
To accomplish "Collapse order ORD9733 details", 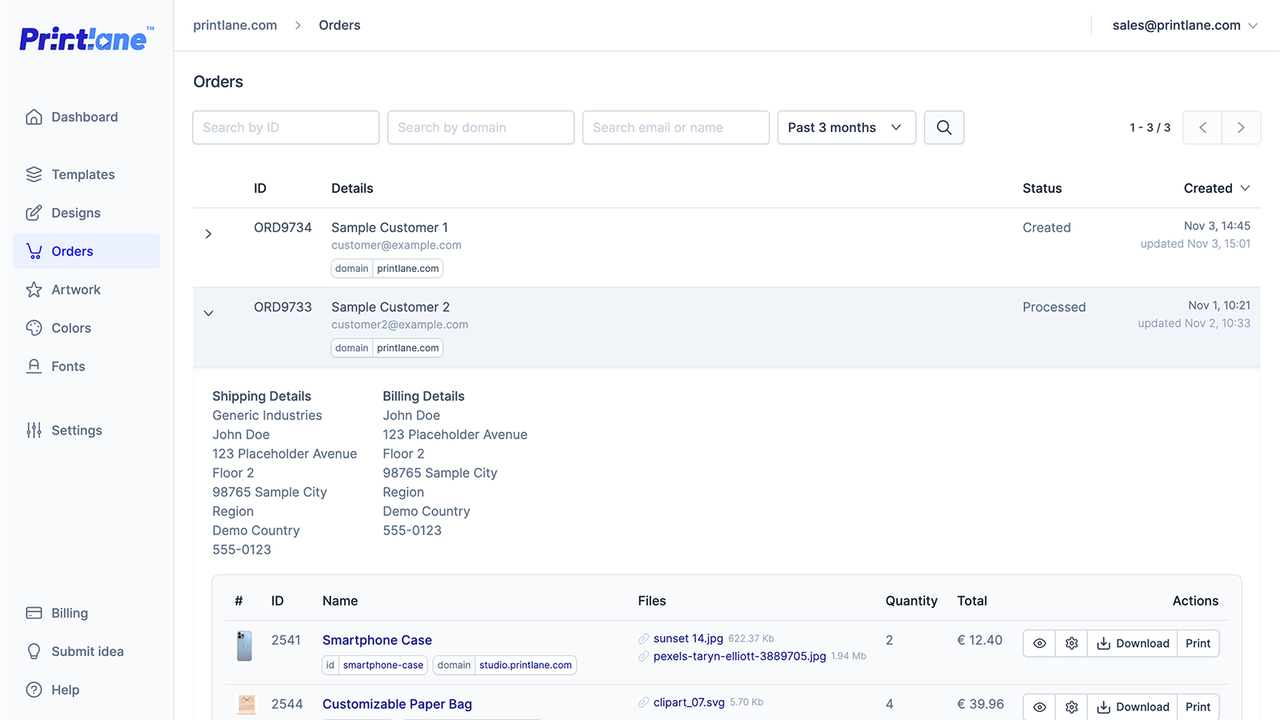I will (x=208, y=312).
